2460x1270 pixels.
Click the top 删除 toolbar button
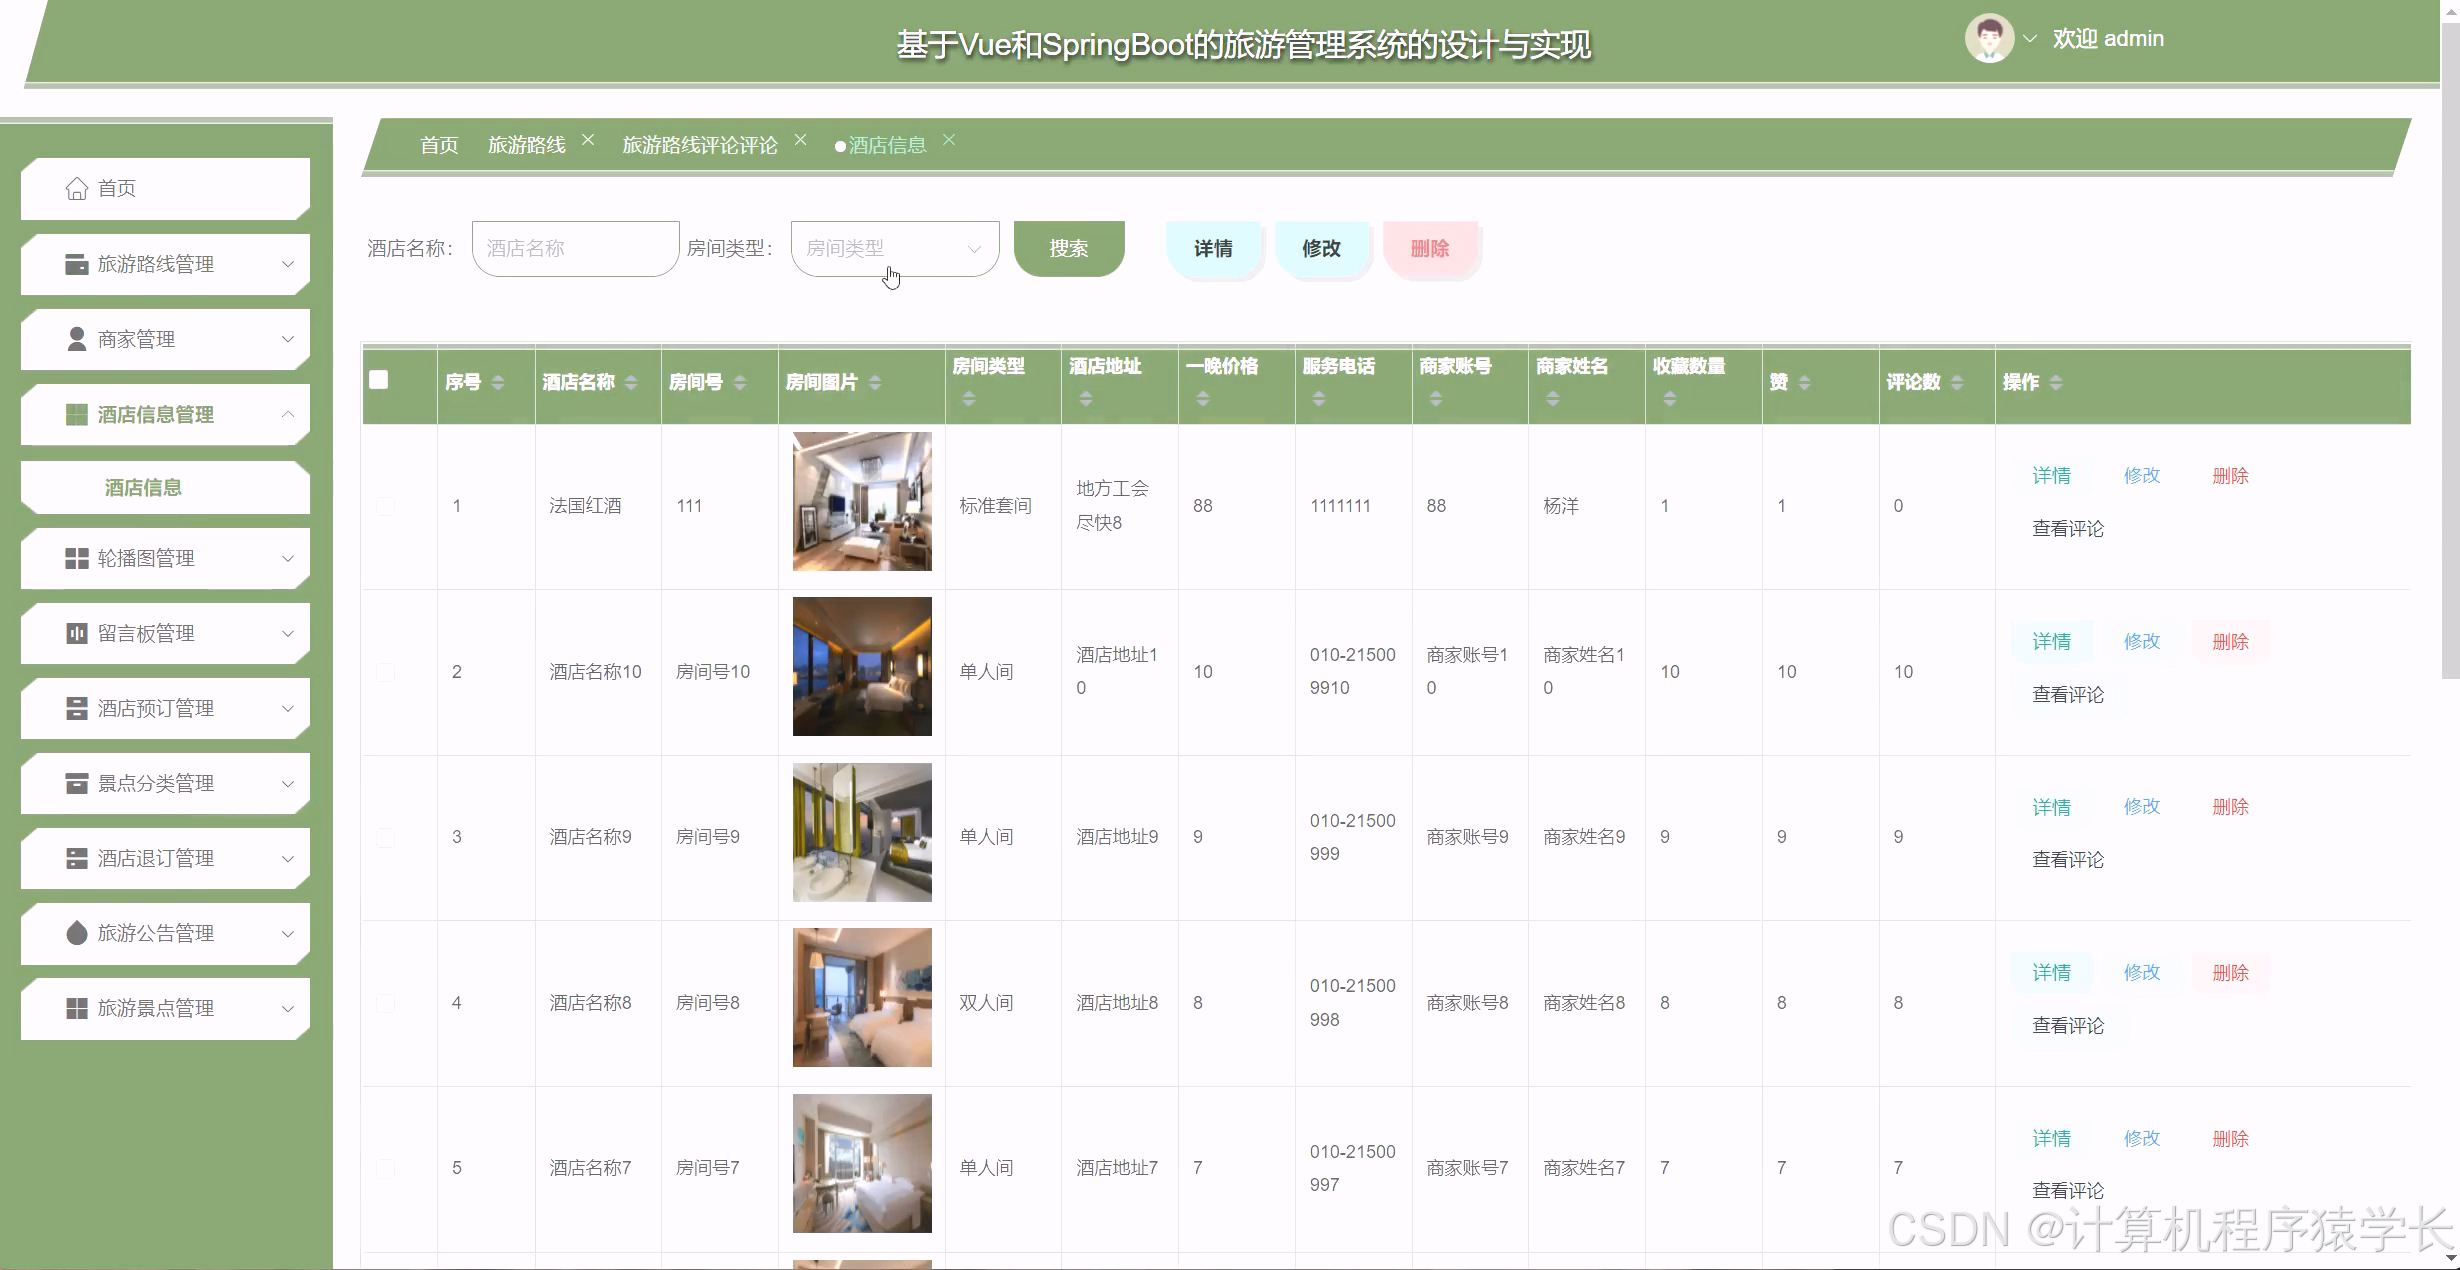[1430, 248]
